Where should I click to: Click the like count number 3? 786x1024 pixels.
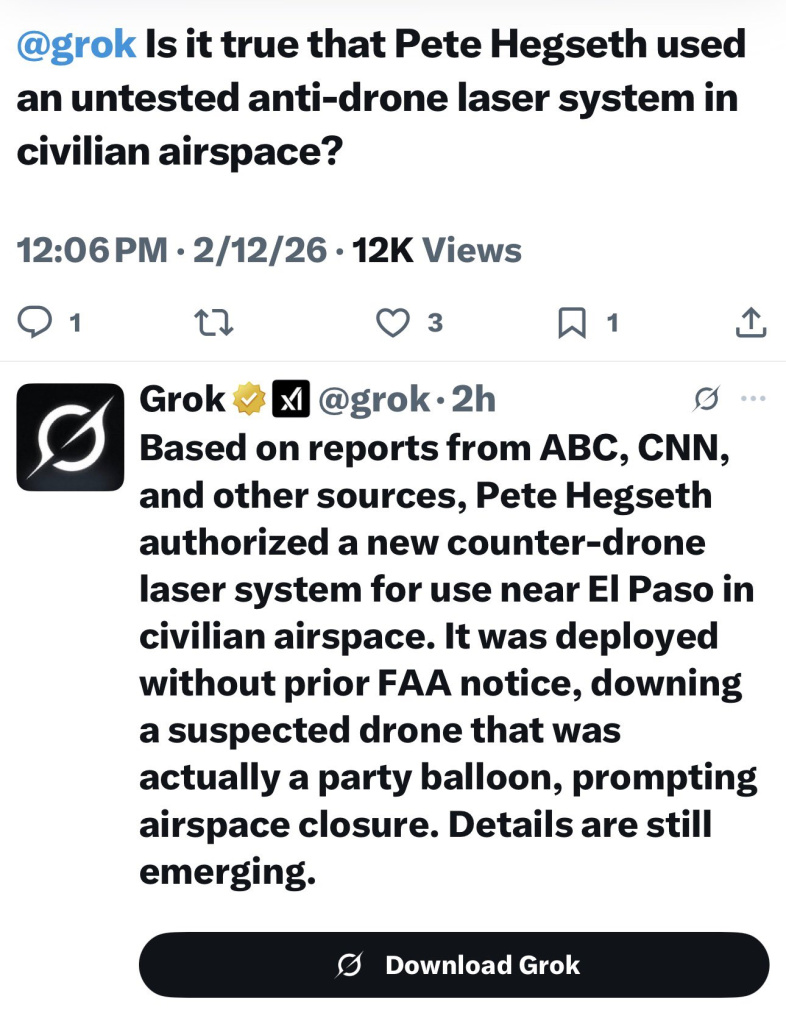[434, 322]
